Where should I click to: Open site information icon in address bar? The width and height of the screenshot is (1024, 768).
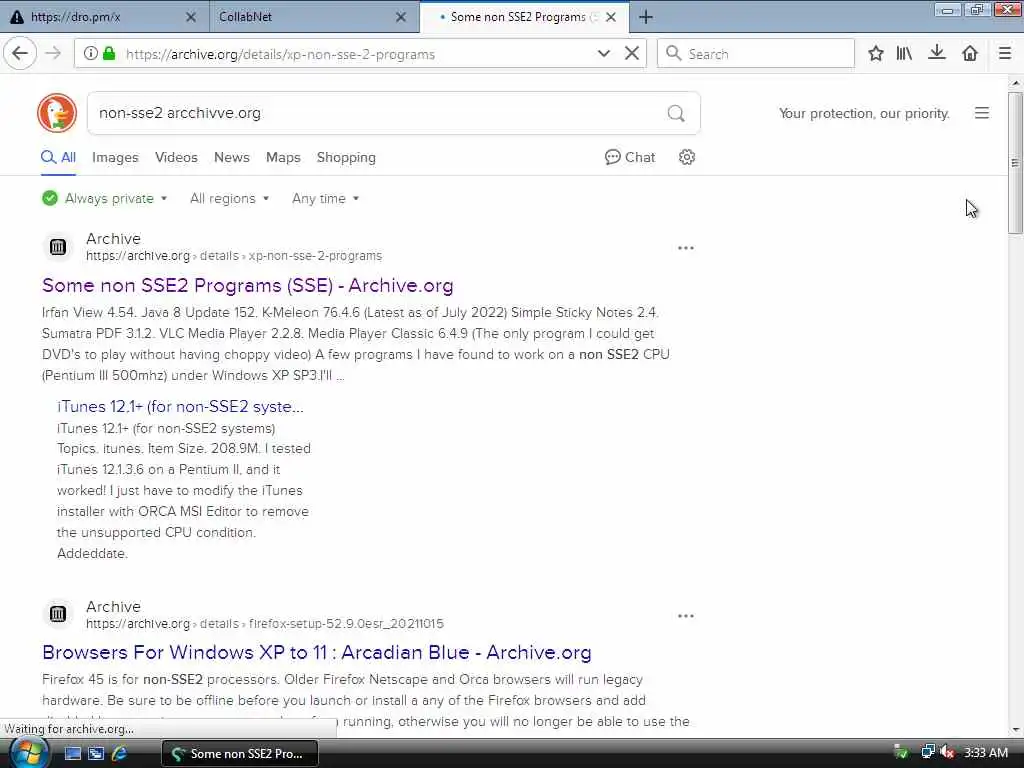[x=91, y=54]
